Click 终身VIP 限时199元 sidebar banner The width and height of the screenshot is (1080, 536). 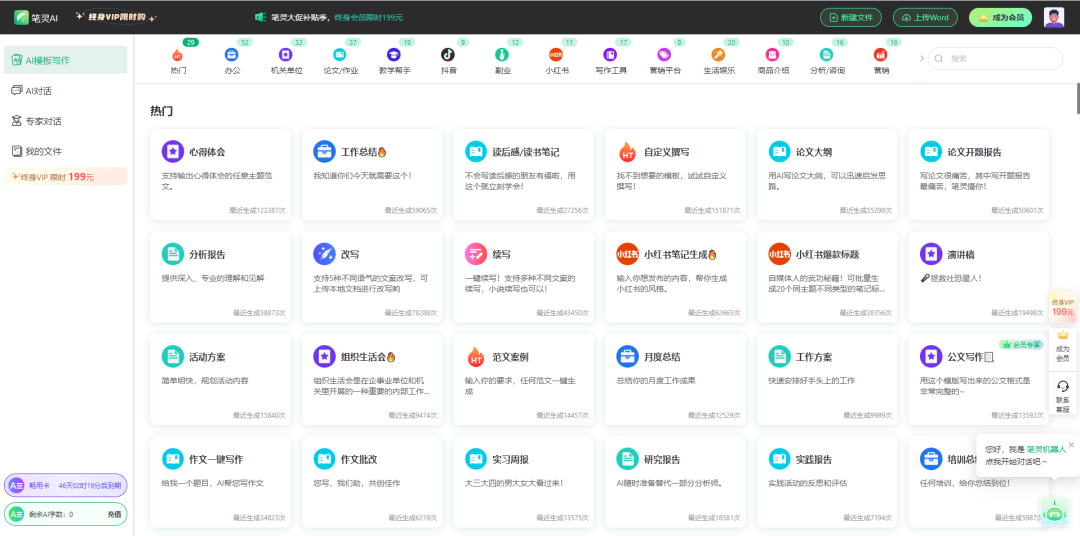(65, 176)
